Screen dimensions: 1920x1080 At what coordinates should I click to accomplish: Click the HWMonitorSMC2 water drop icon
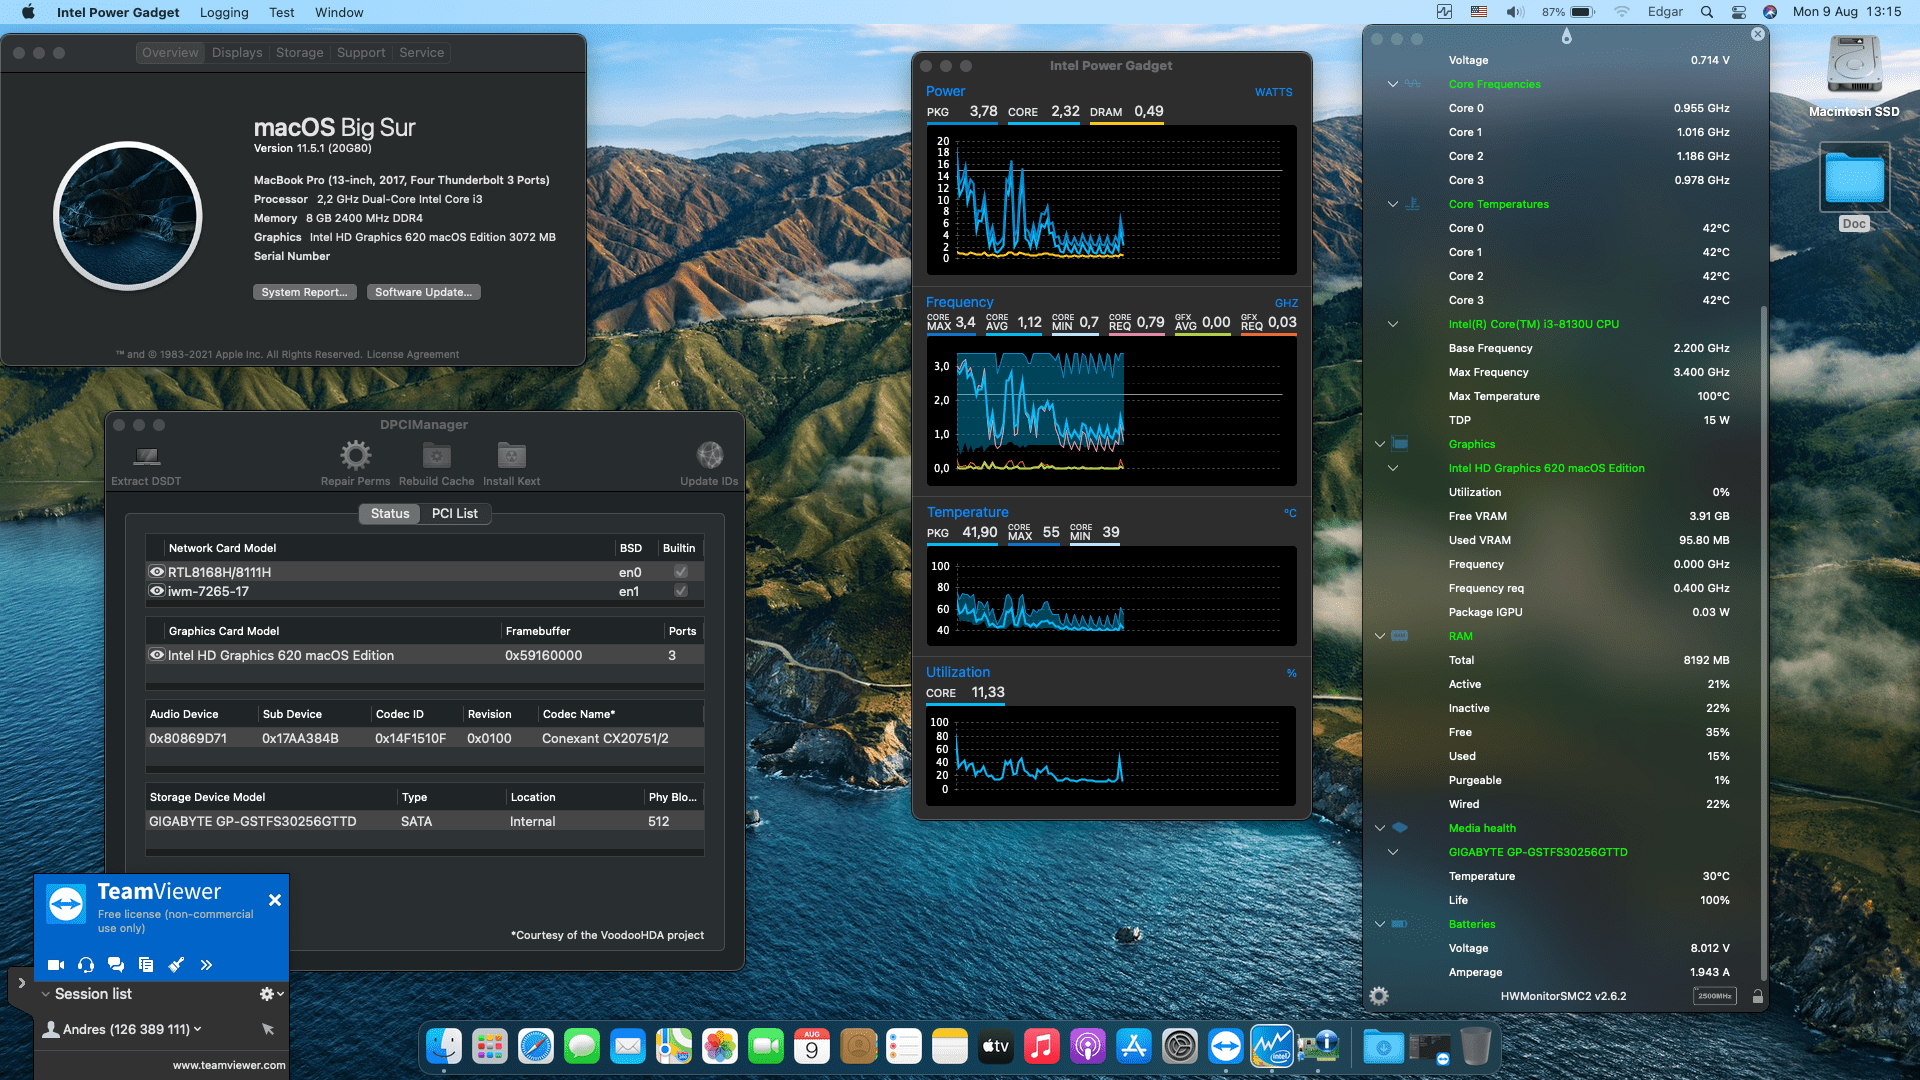(x=1566, y=36)
